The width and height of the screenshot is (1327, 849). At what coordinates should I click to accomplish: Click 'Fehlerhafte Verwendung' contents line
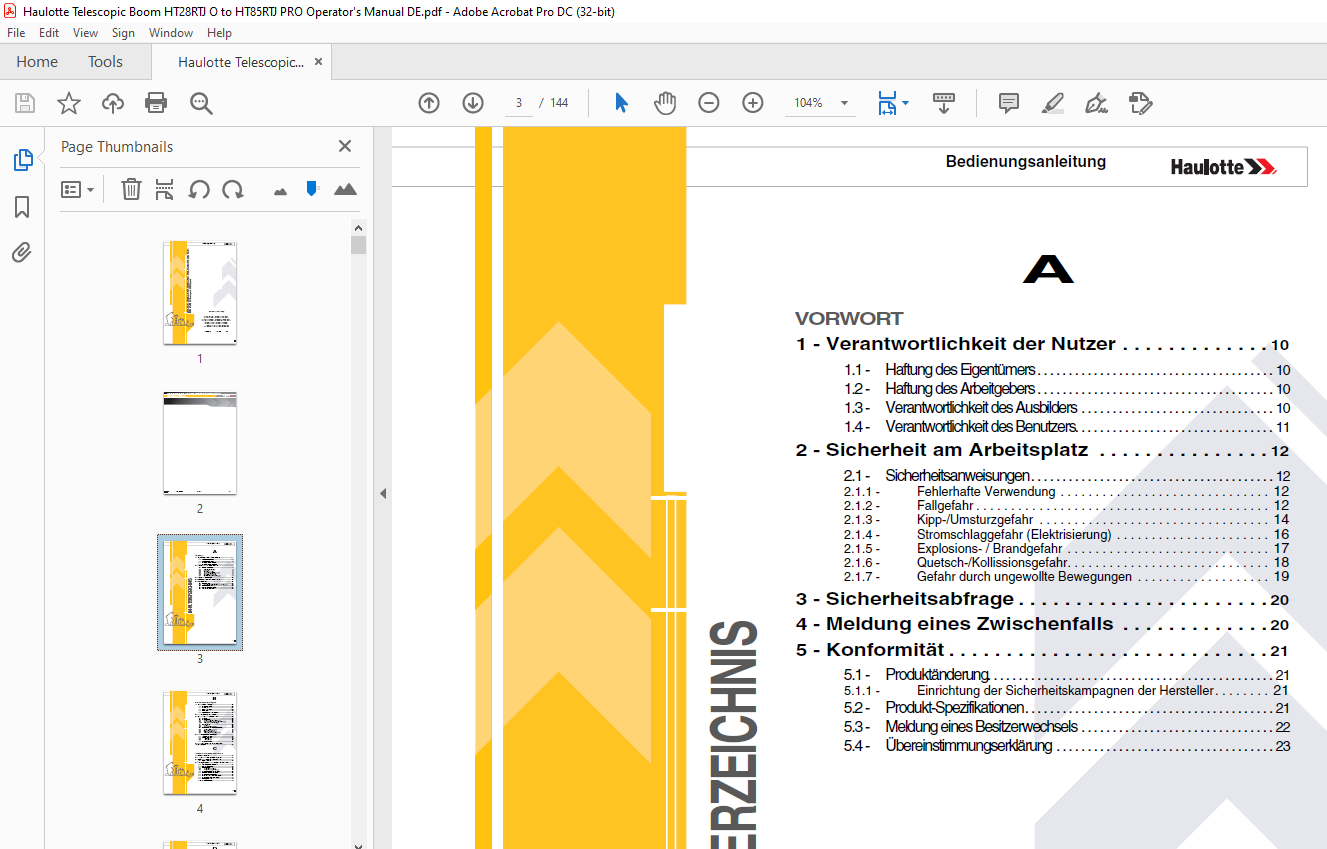pos(986,492)
